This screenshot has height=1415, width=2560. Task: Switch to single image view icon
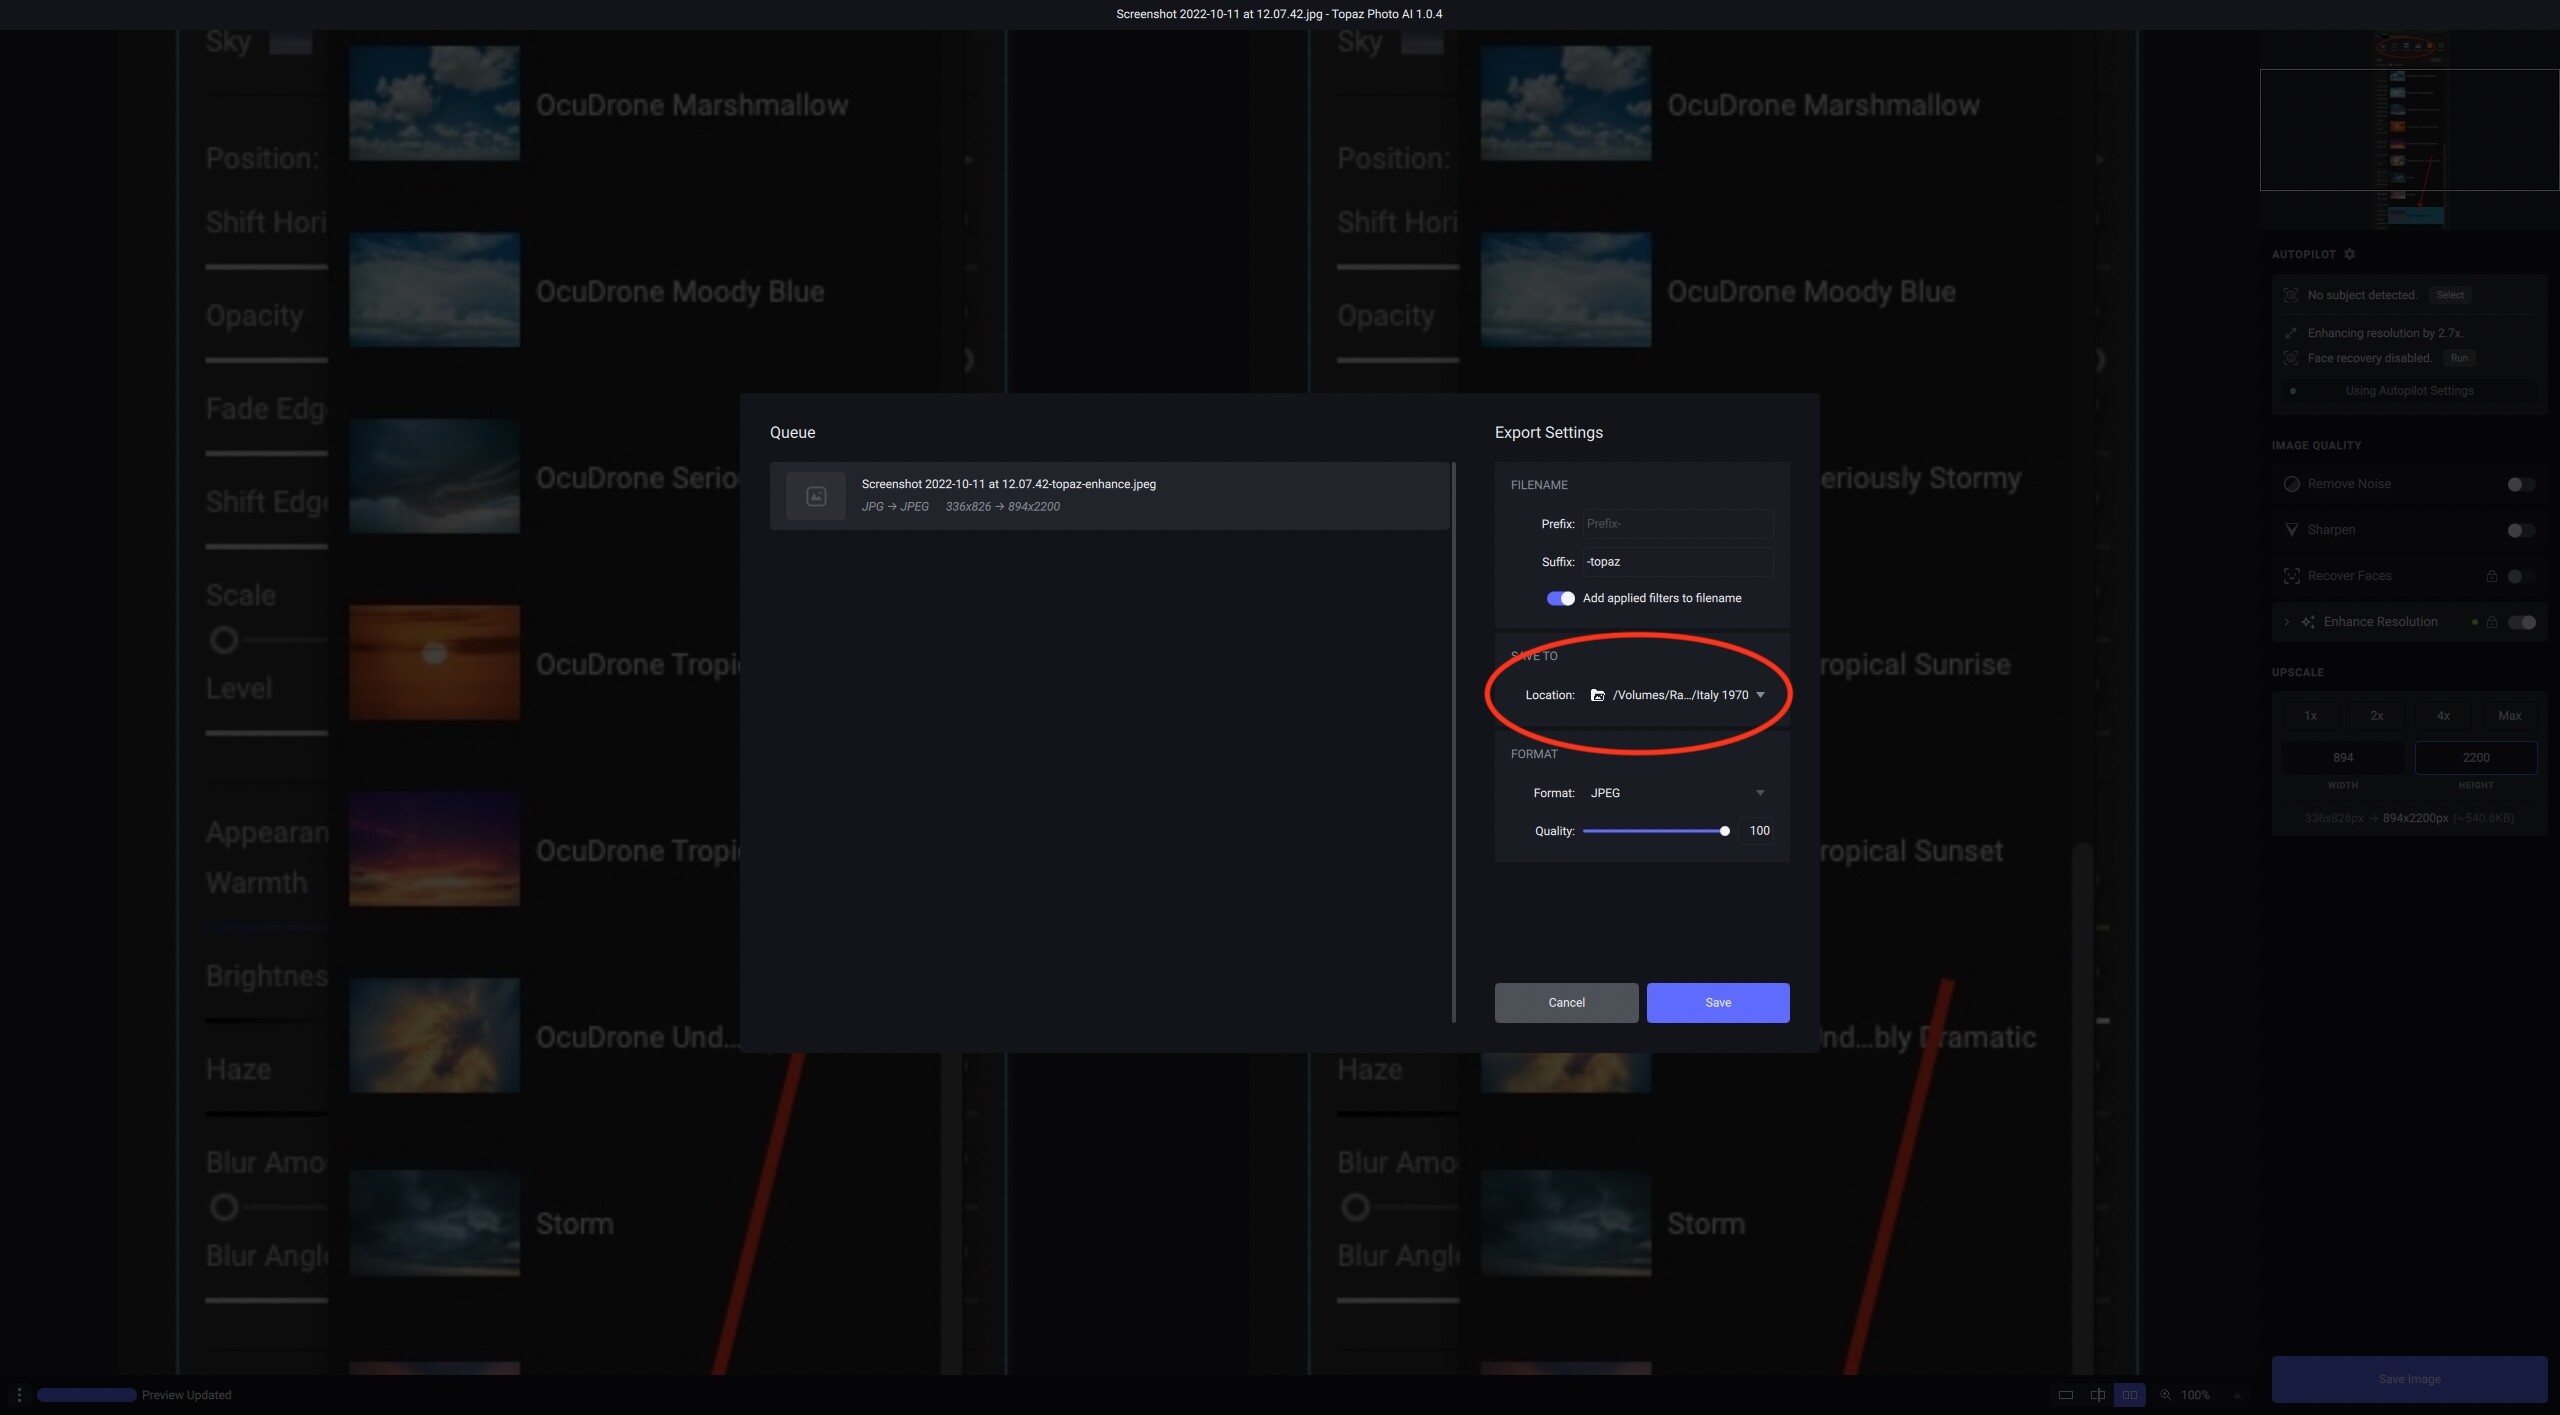pyautogui.click(x=2066, y=1395)
